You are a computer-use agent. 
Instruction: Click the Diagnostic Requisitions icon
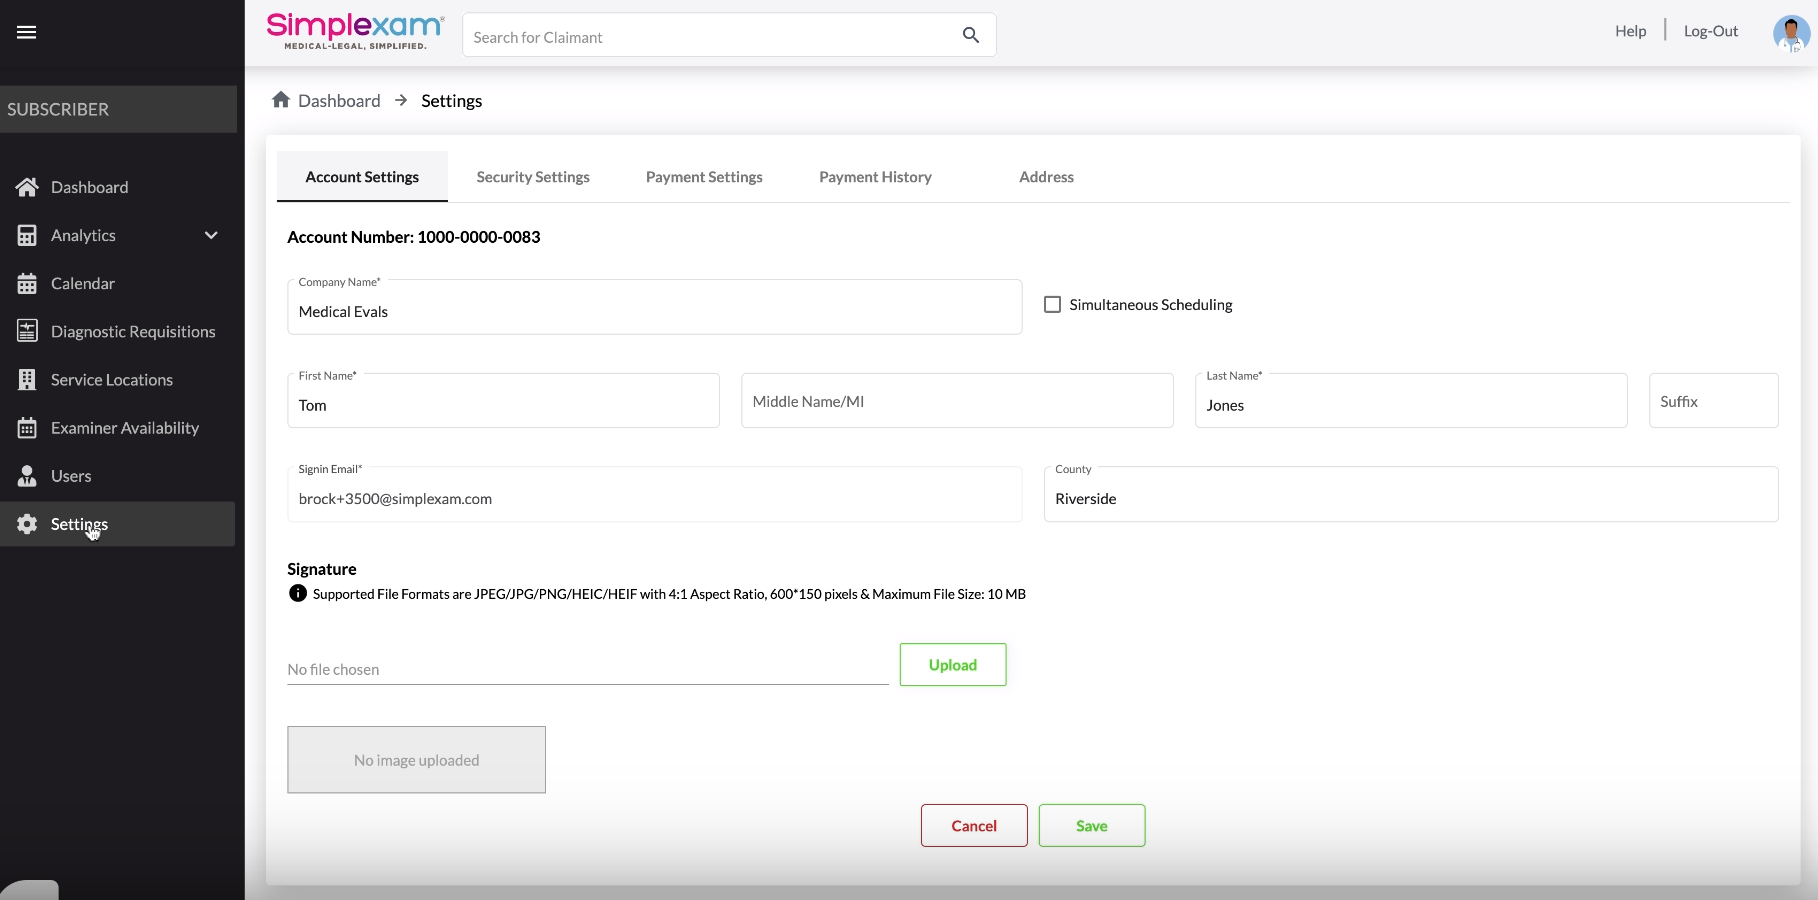click(x=27, y=331)
